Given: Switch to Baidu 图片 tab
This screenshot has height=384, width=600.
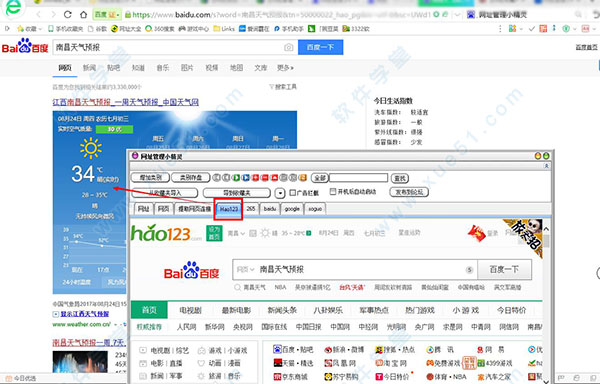Looking at the screenshot, I should point(187,68).
